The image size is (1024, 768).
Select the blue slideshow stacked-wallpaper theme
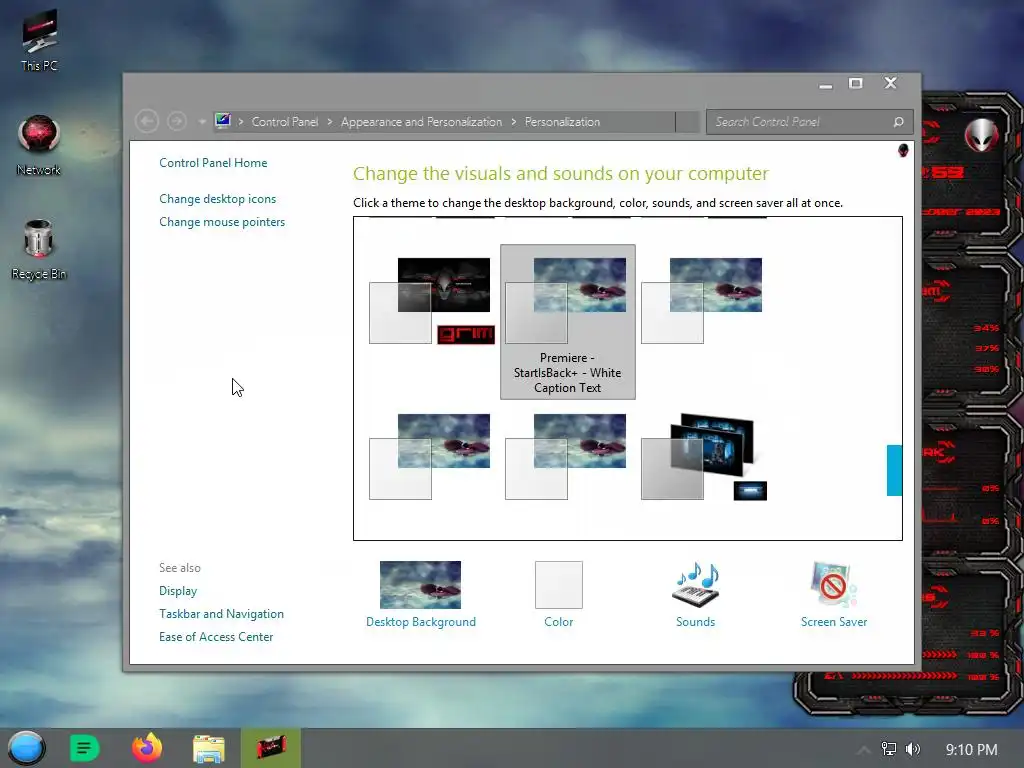coord(704,457)
